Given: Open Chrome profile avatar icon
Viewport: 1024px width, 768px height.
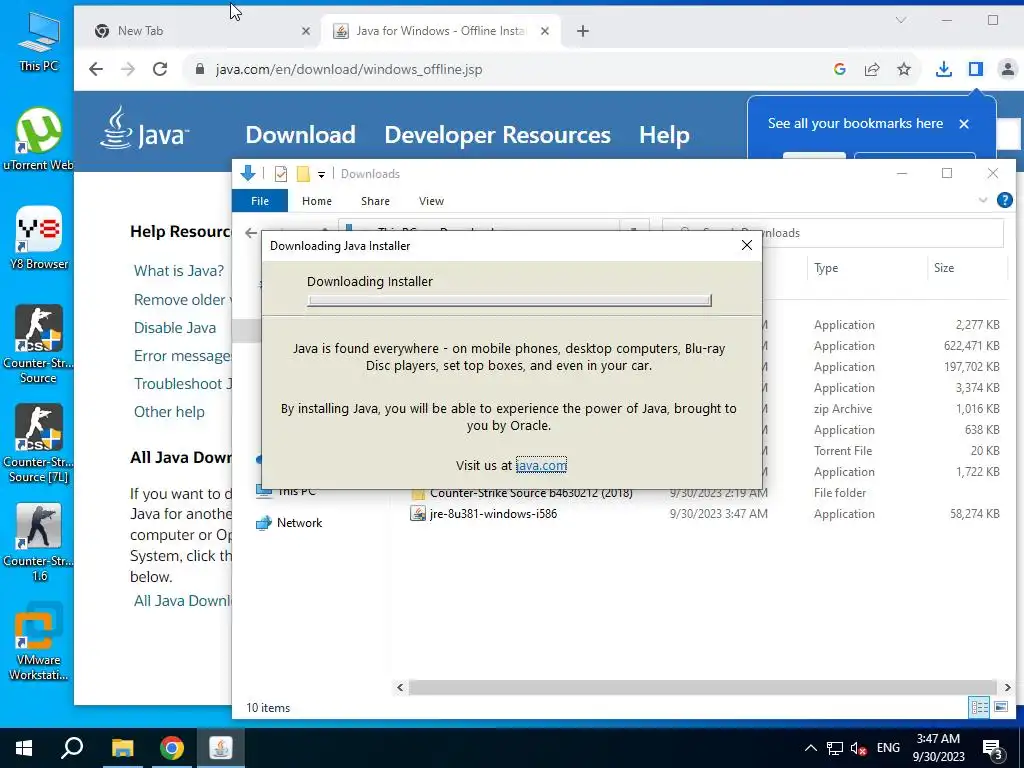Looking at the screenshot, I should pos(1008,69).
